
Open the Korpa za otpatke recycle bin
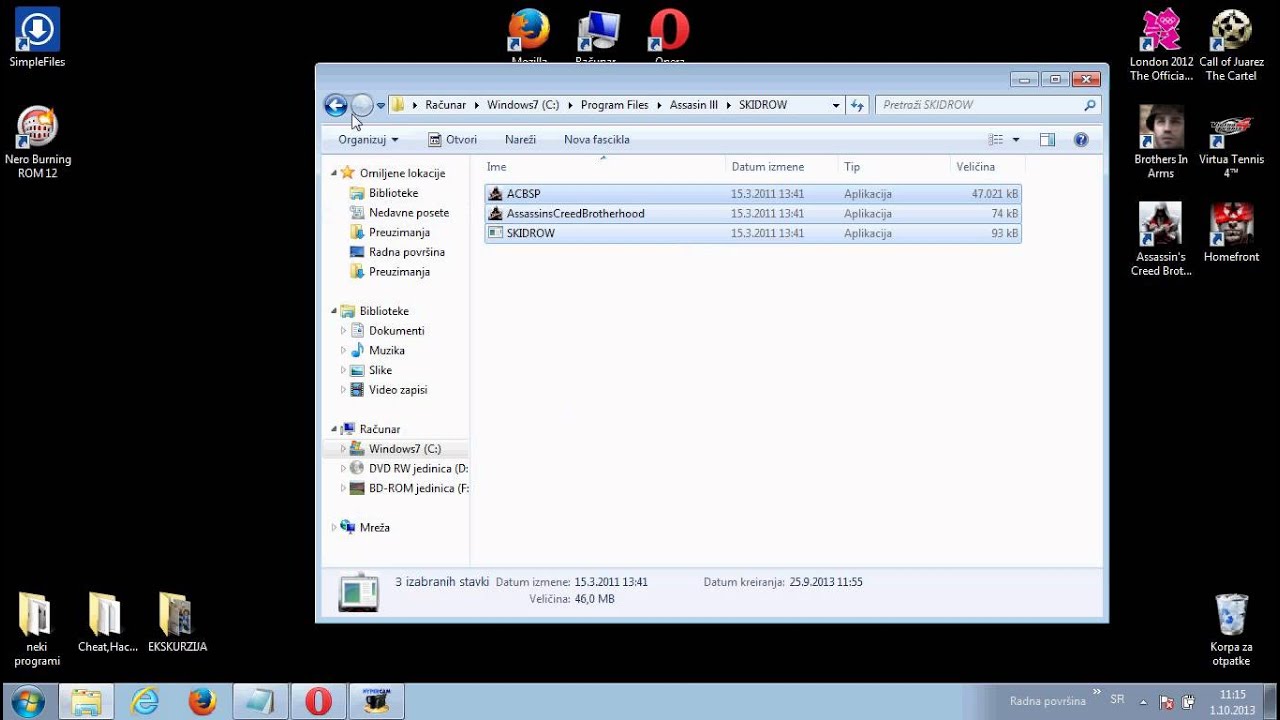pos(1231,630)
